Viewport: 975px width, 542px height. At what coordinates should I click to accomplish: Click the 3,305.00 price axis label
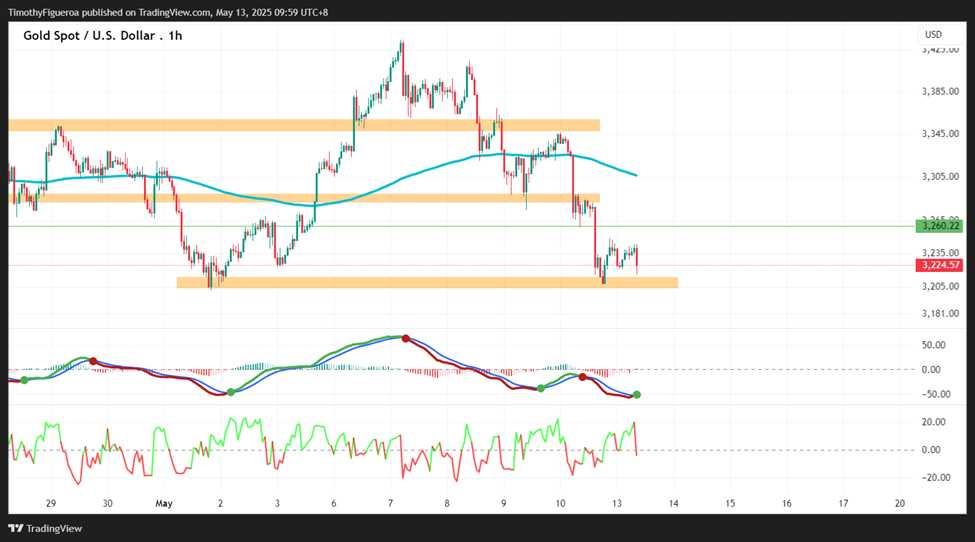940,177
